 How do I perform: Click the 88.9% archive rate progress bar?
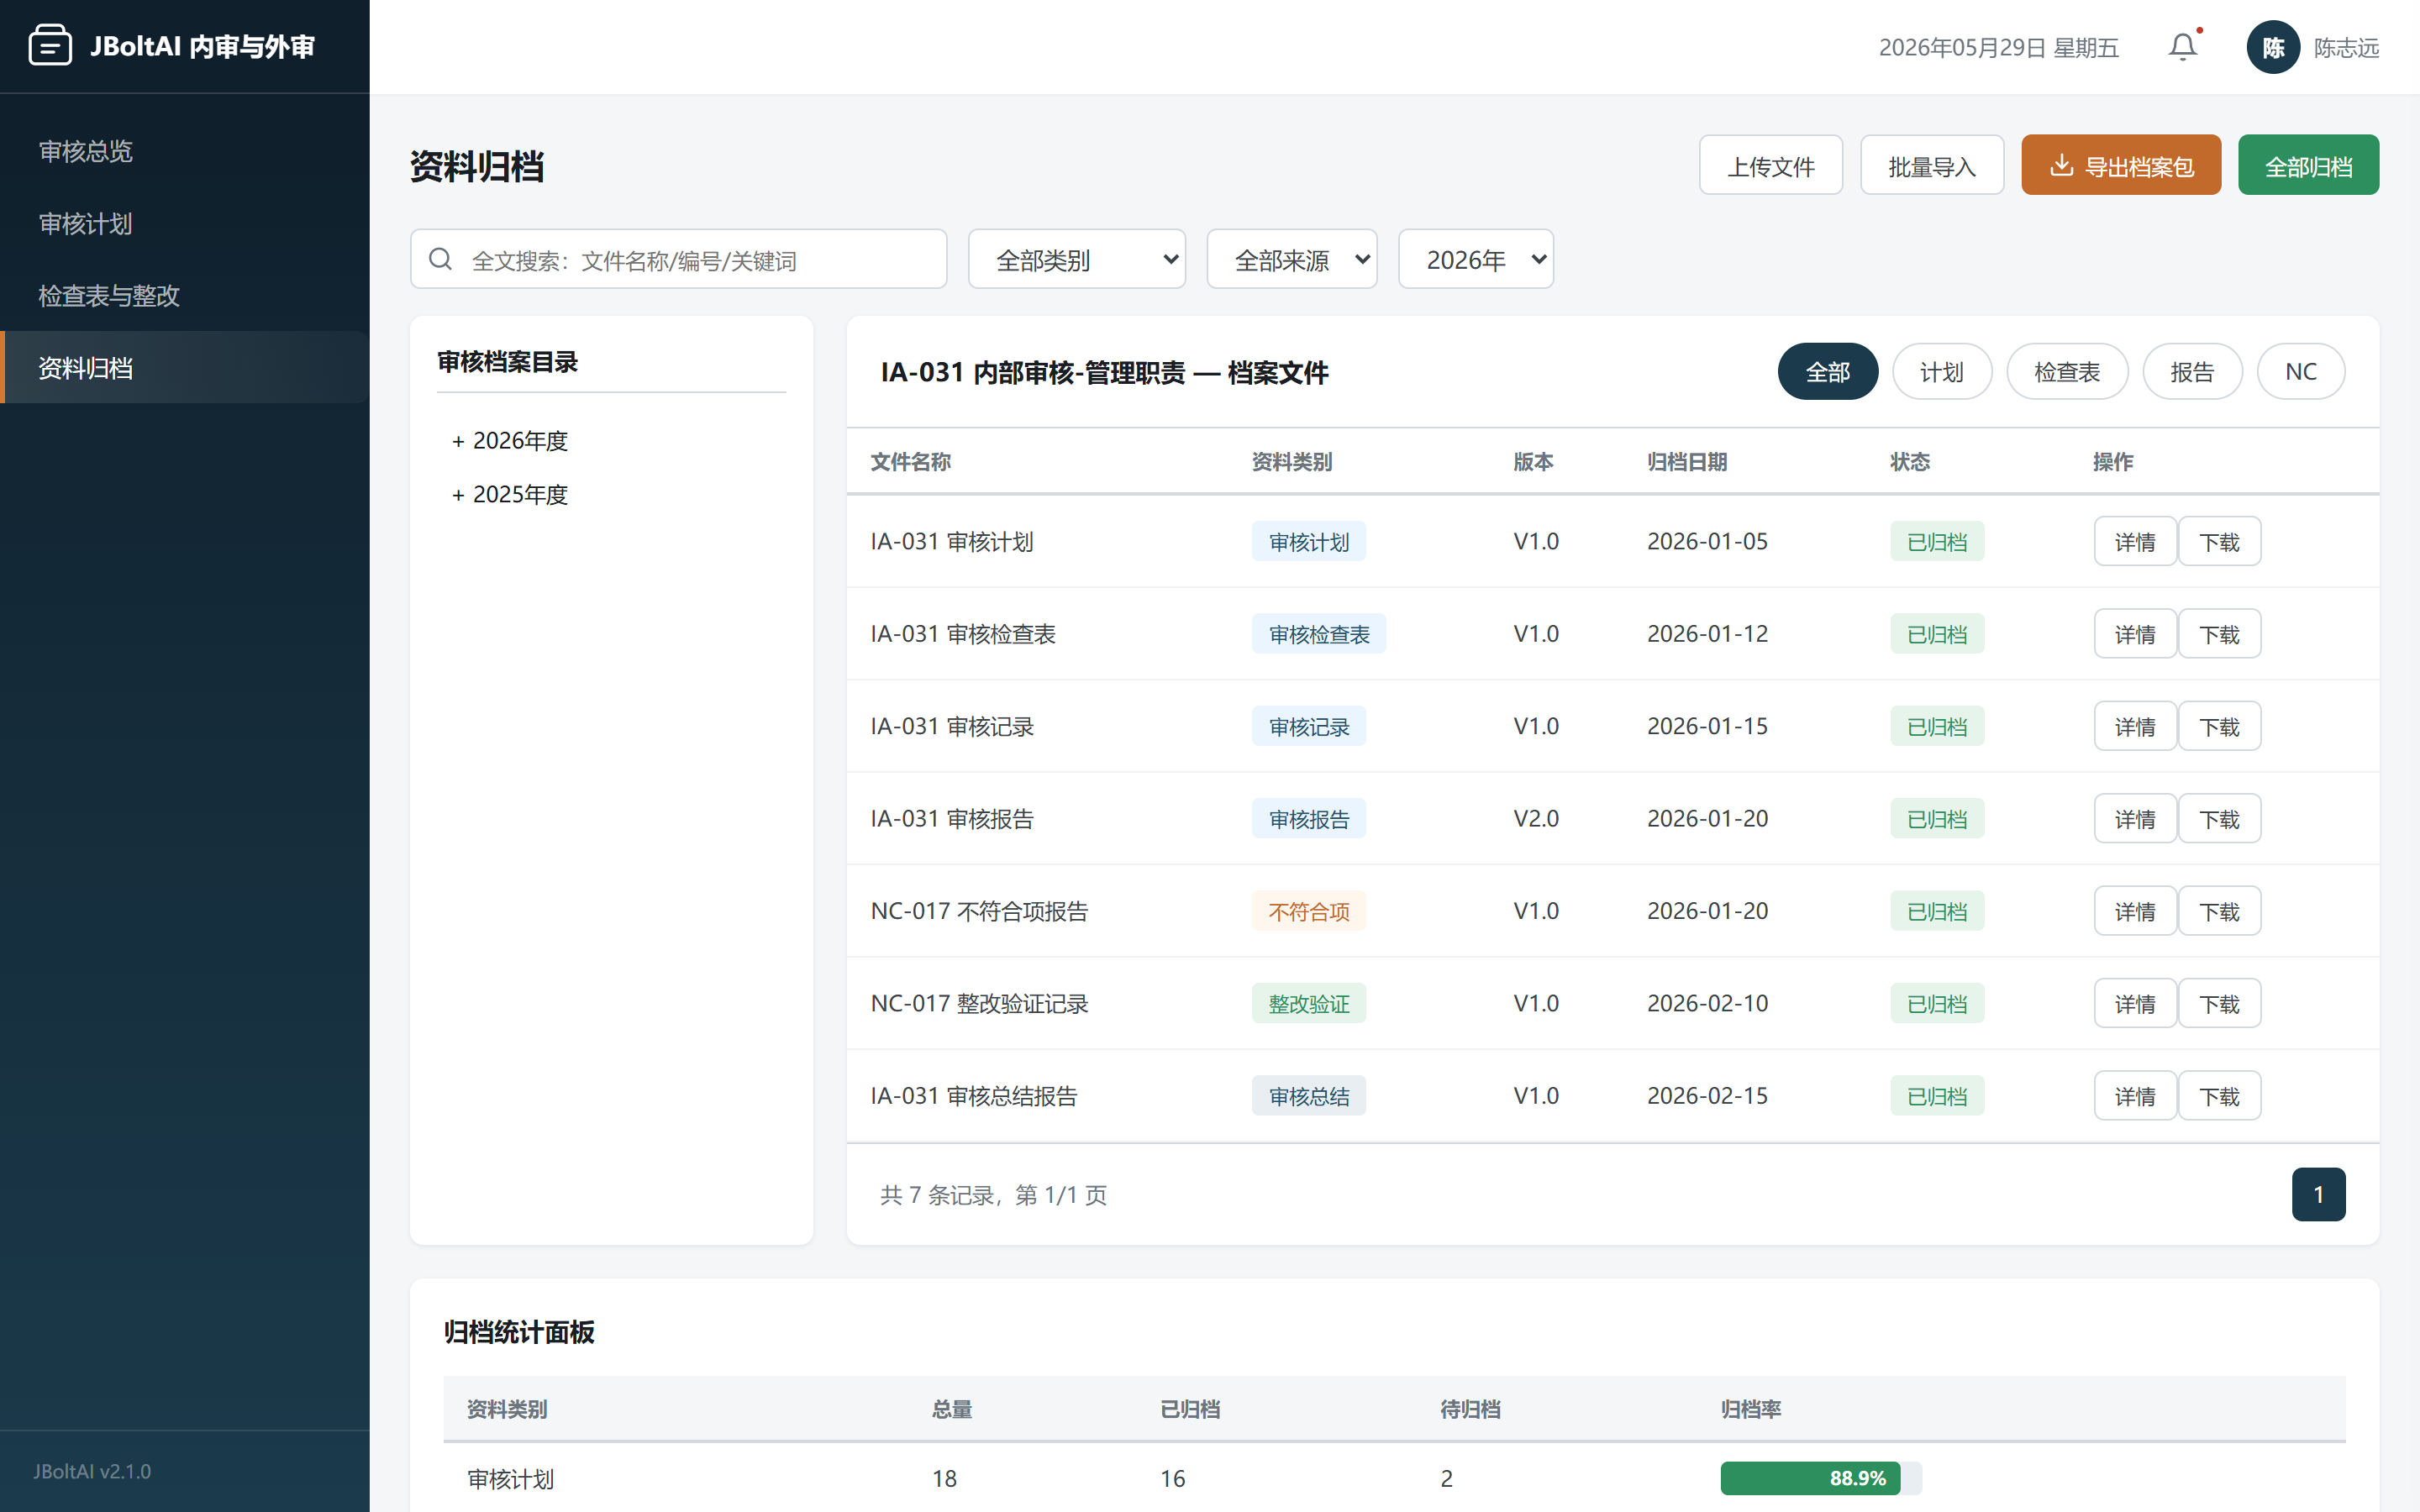tap(1821, 1478)
